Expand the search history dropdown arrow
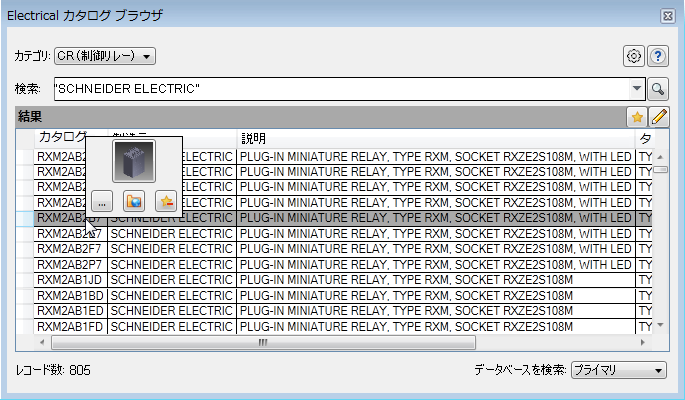The image size is (685, 400). pyautogui.click(x=637, y=89)
